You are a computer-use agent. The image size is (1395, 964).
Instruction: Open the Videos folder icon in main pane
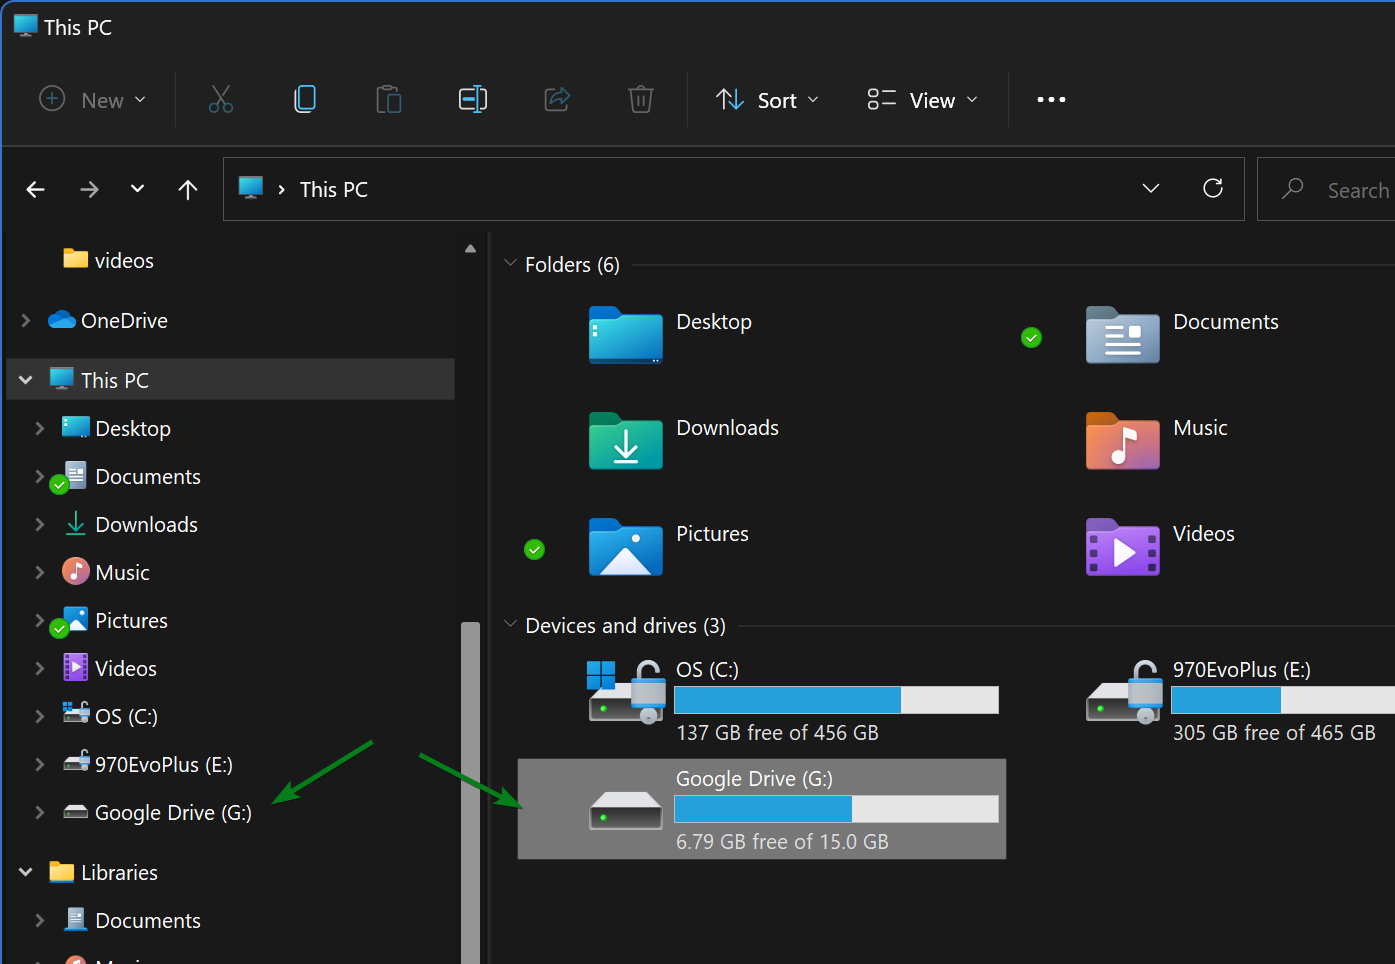point(1123,547)
